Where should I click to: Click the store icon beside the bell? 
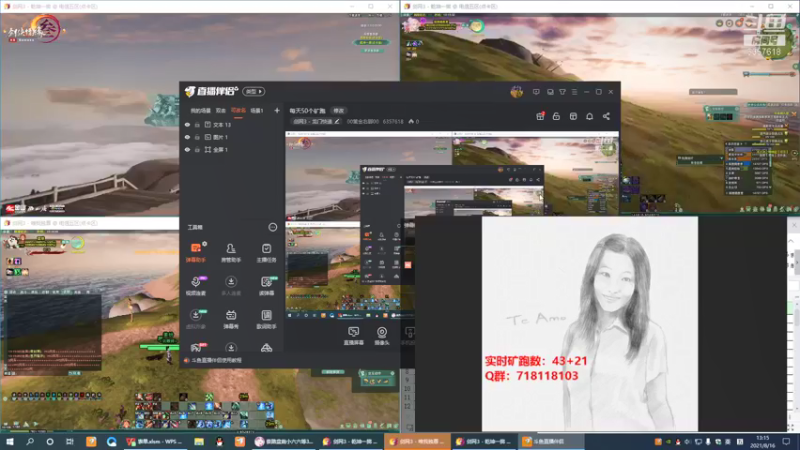coord(573,116)
